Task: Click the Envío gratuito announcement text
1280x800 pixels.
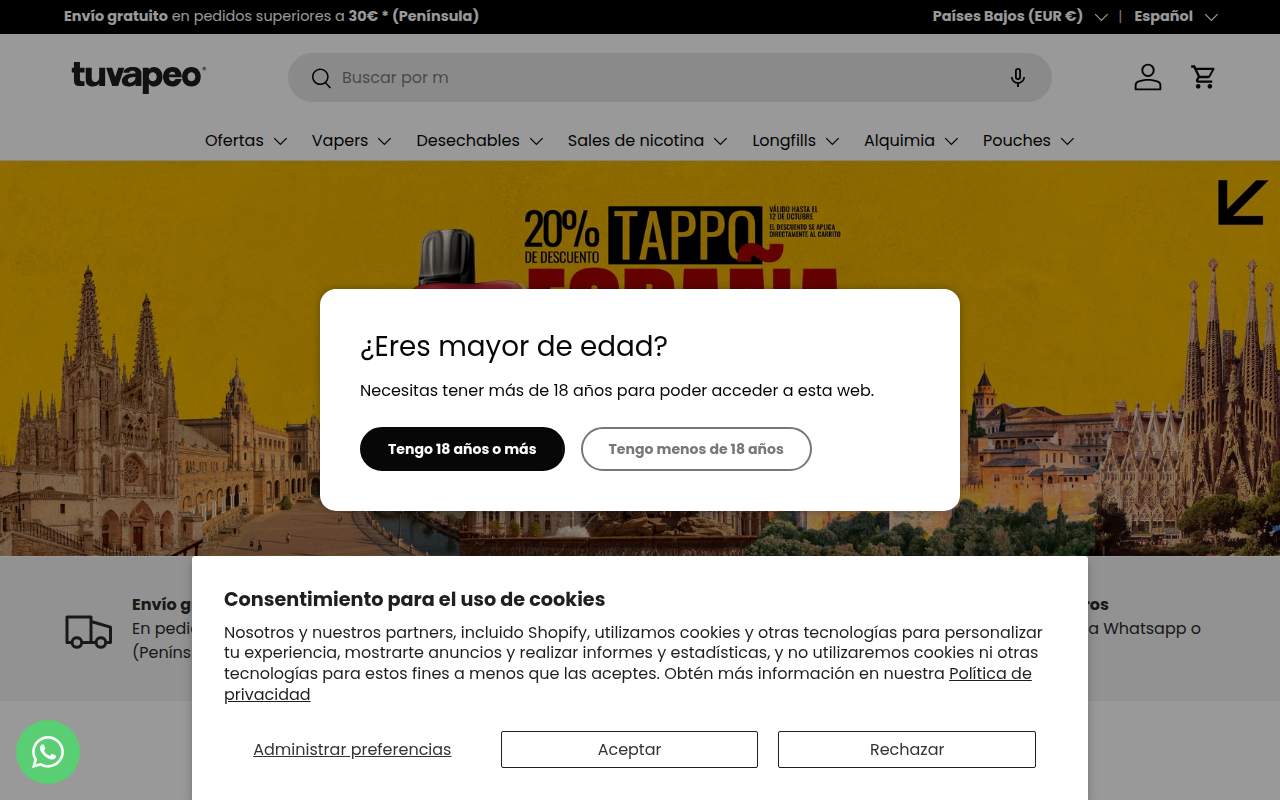Action: (x=271, y=16)
